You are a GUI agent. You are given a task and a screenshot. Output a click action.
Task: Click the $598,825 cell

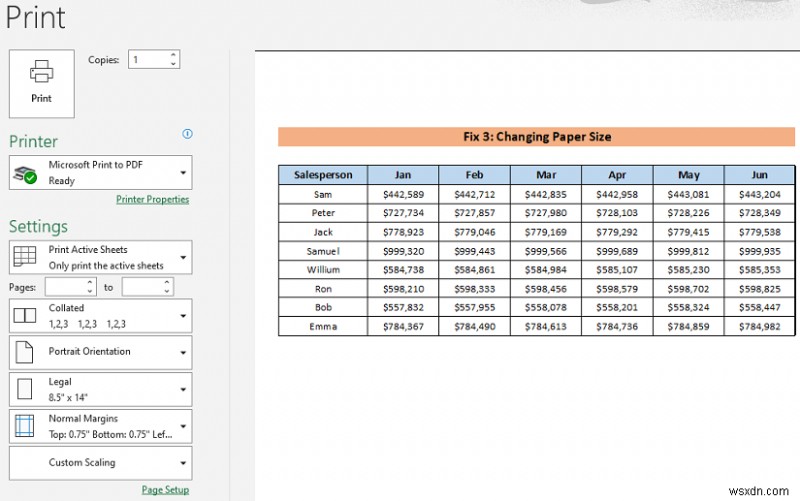760,289
